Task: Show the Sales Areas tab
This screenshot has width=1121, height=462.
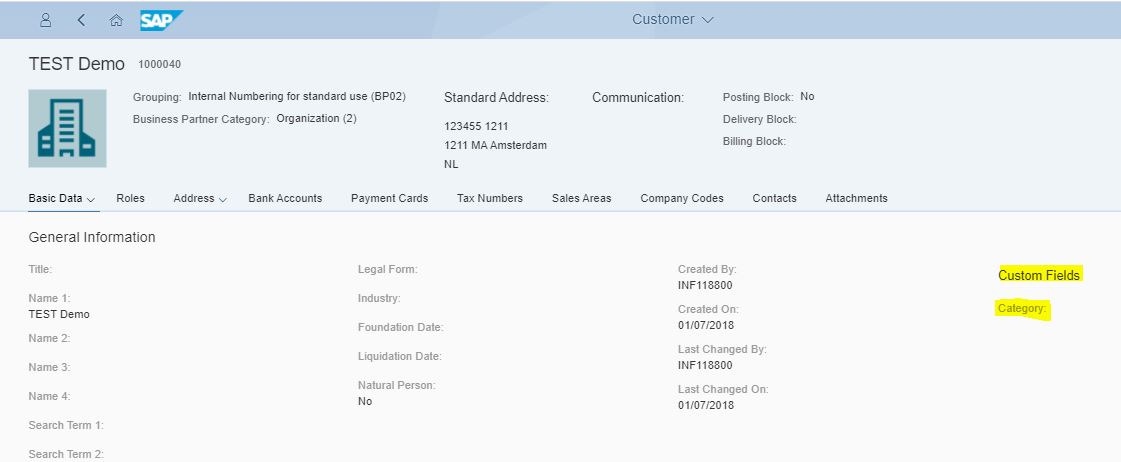Action: (x=581, y=198)
